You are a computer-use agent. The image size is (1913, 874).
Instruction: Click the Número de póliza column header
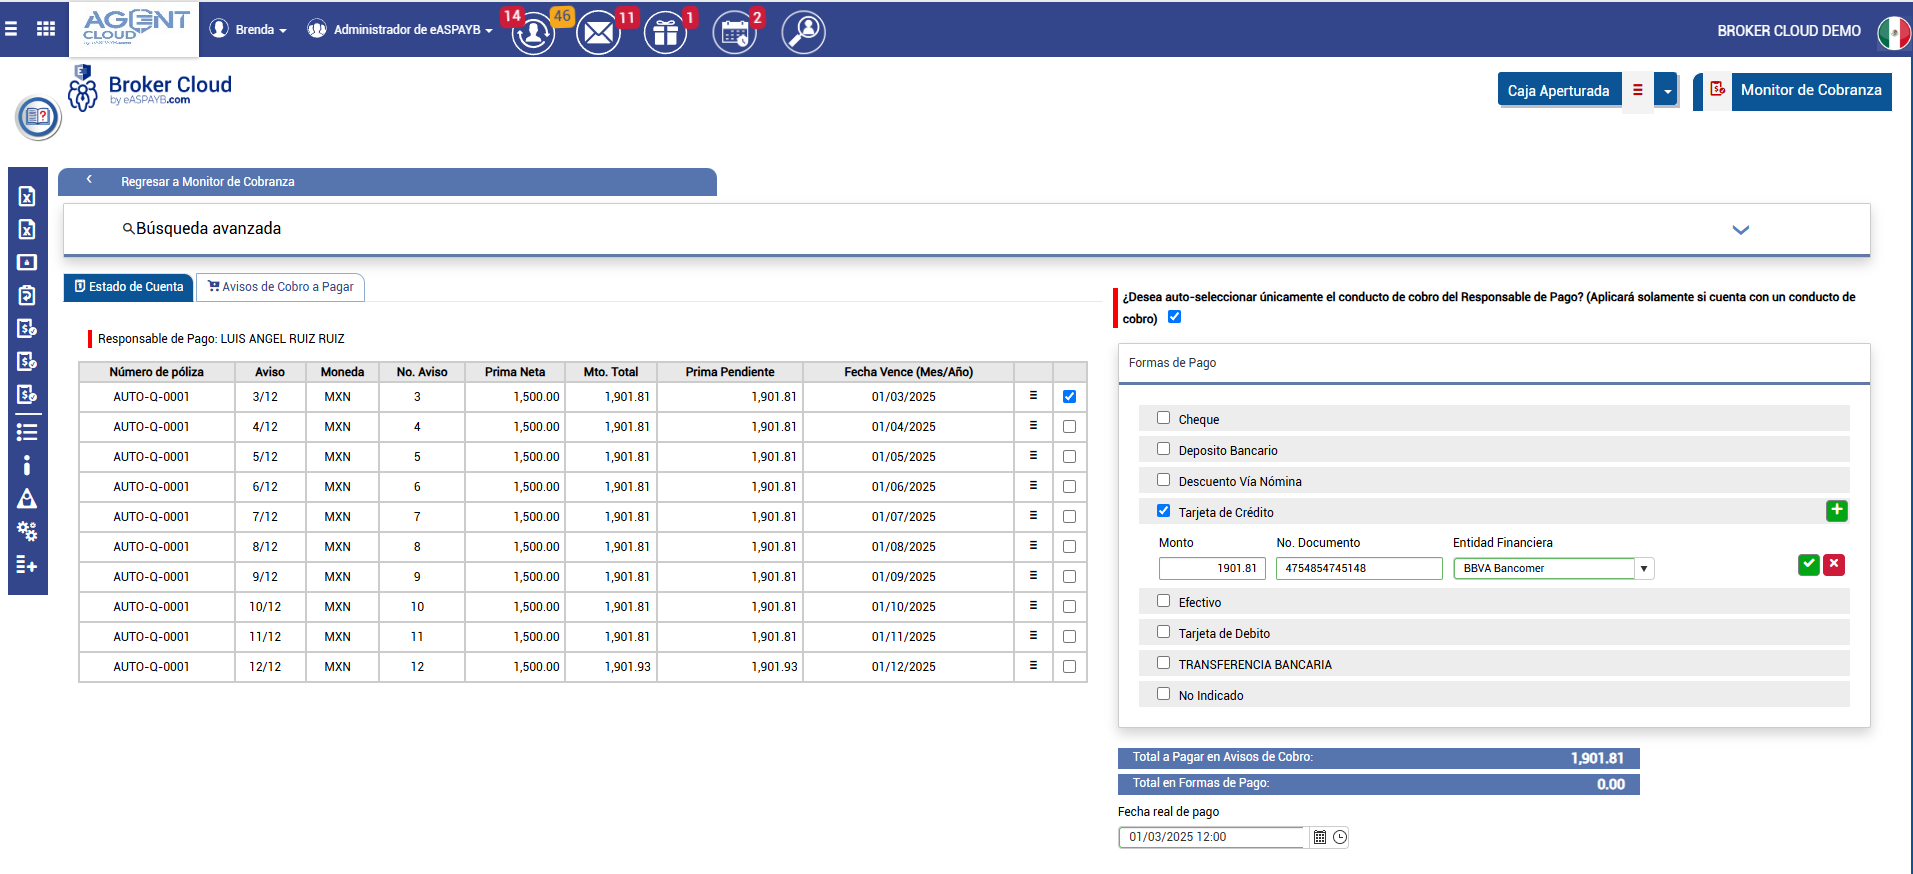click(157, 372)
